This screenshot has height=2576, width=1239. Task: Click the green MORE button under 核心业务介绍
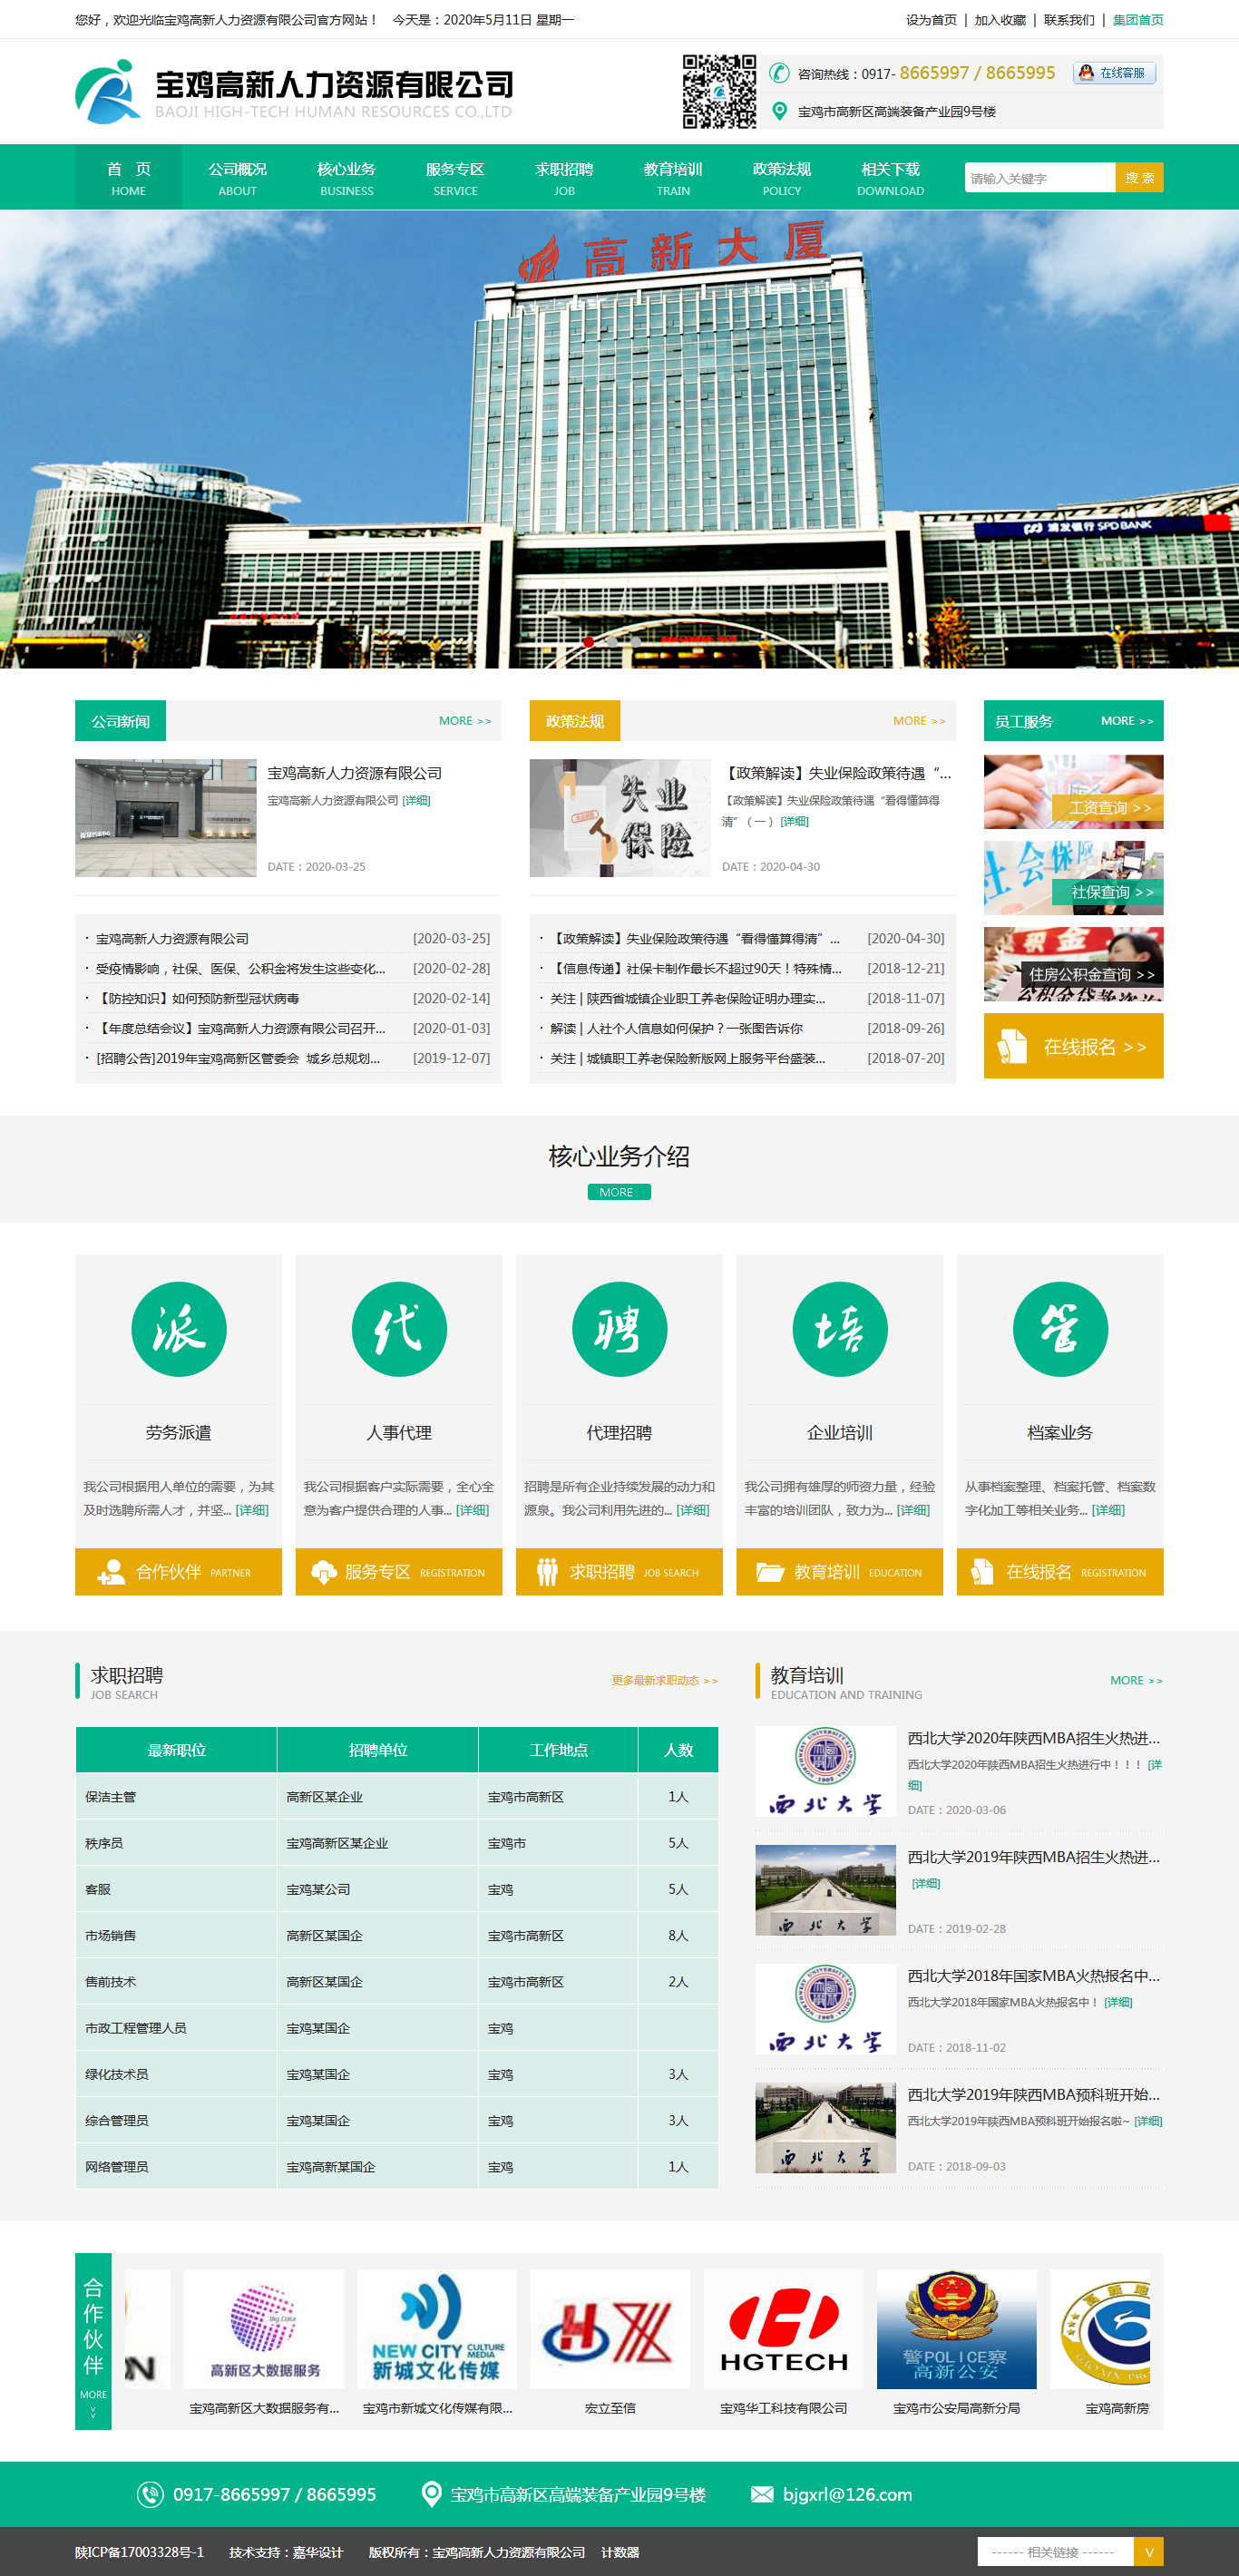pyautogui.click(x=619, y=1192)
